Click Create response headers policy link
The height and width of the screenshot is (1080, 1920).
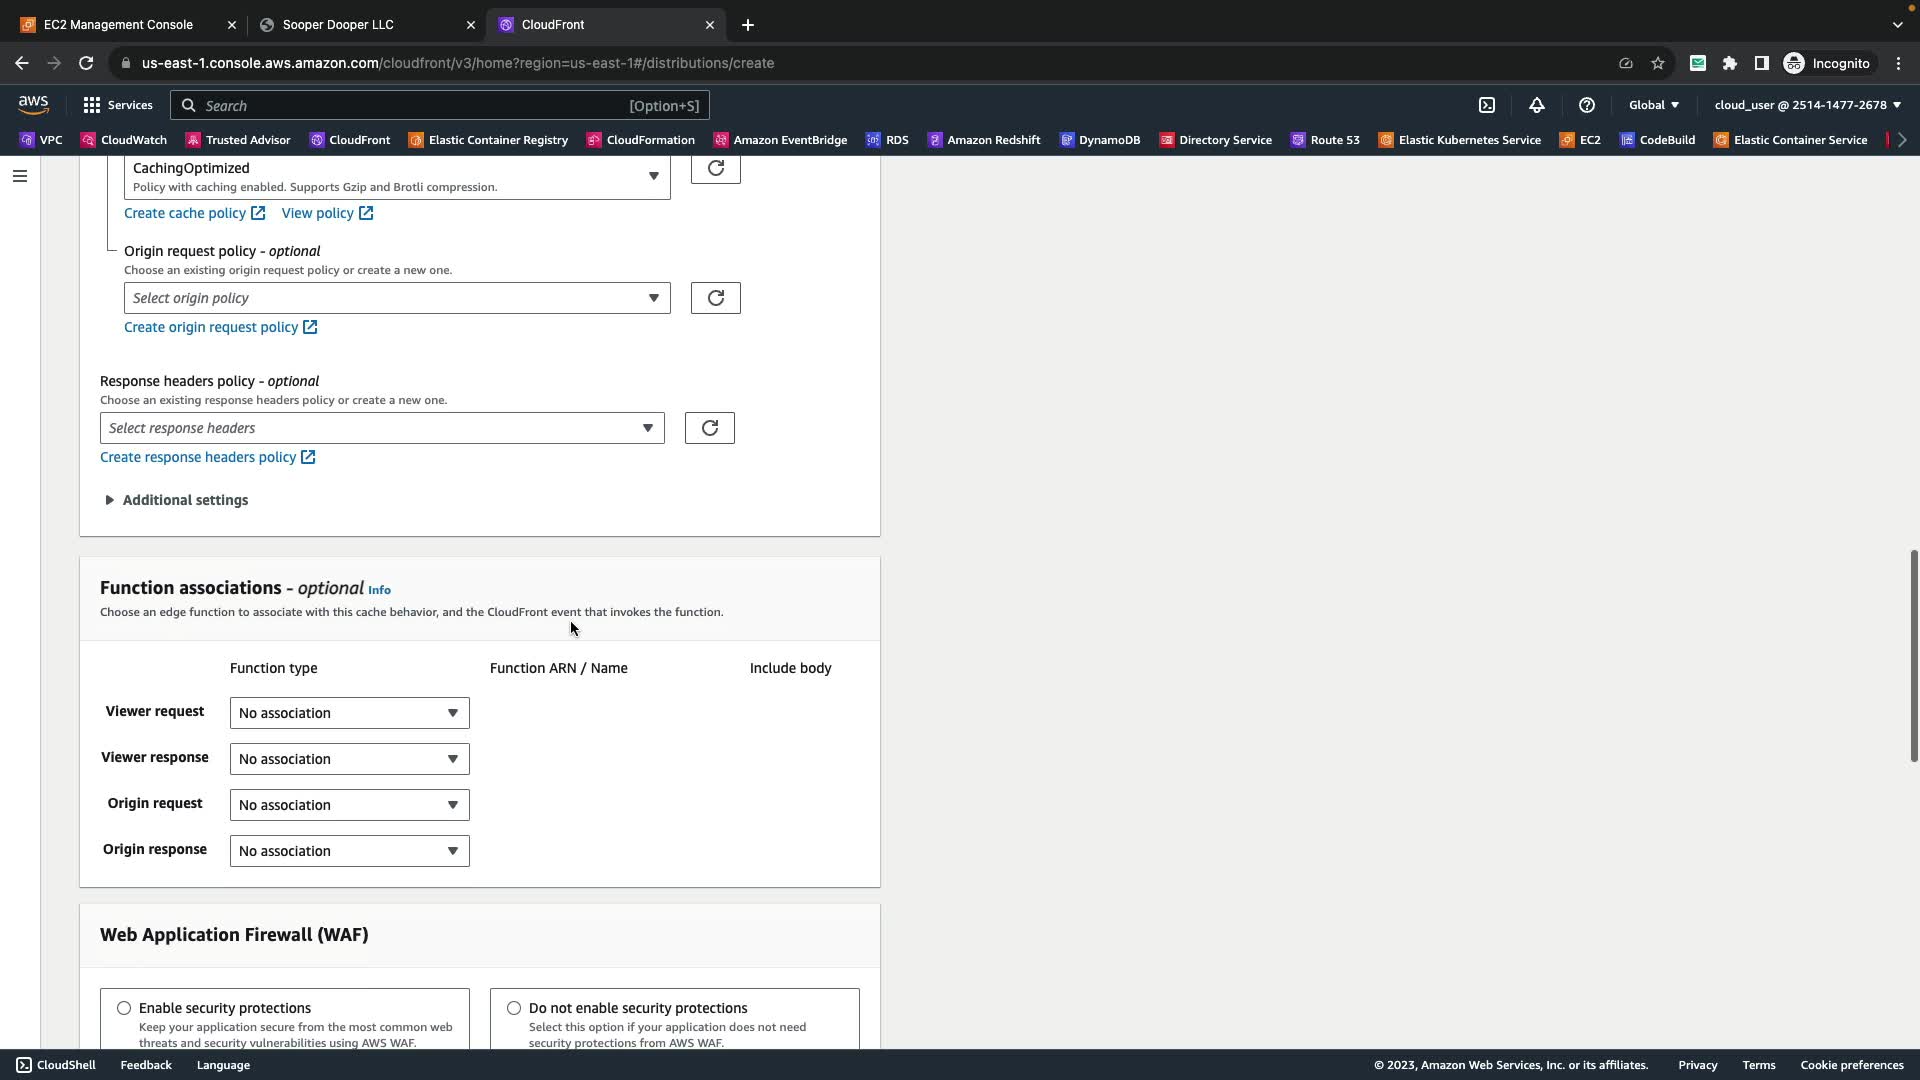198,457
